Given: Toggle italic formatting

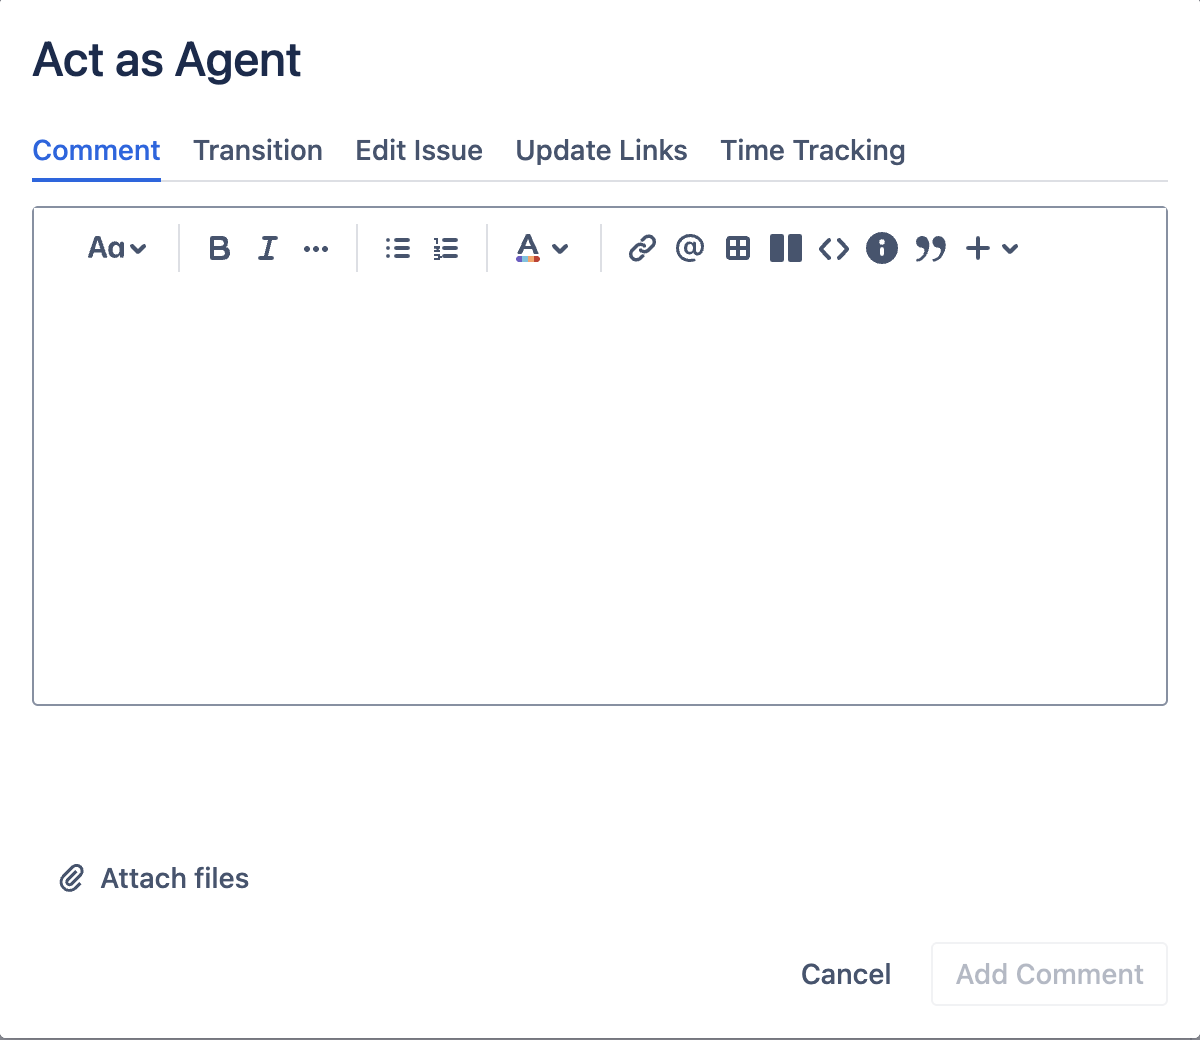Looking at the screenshot, I should pyautogui.click(x=267, y=248).
